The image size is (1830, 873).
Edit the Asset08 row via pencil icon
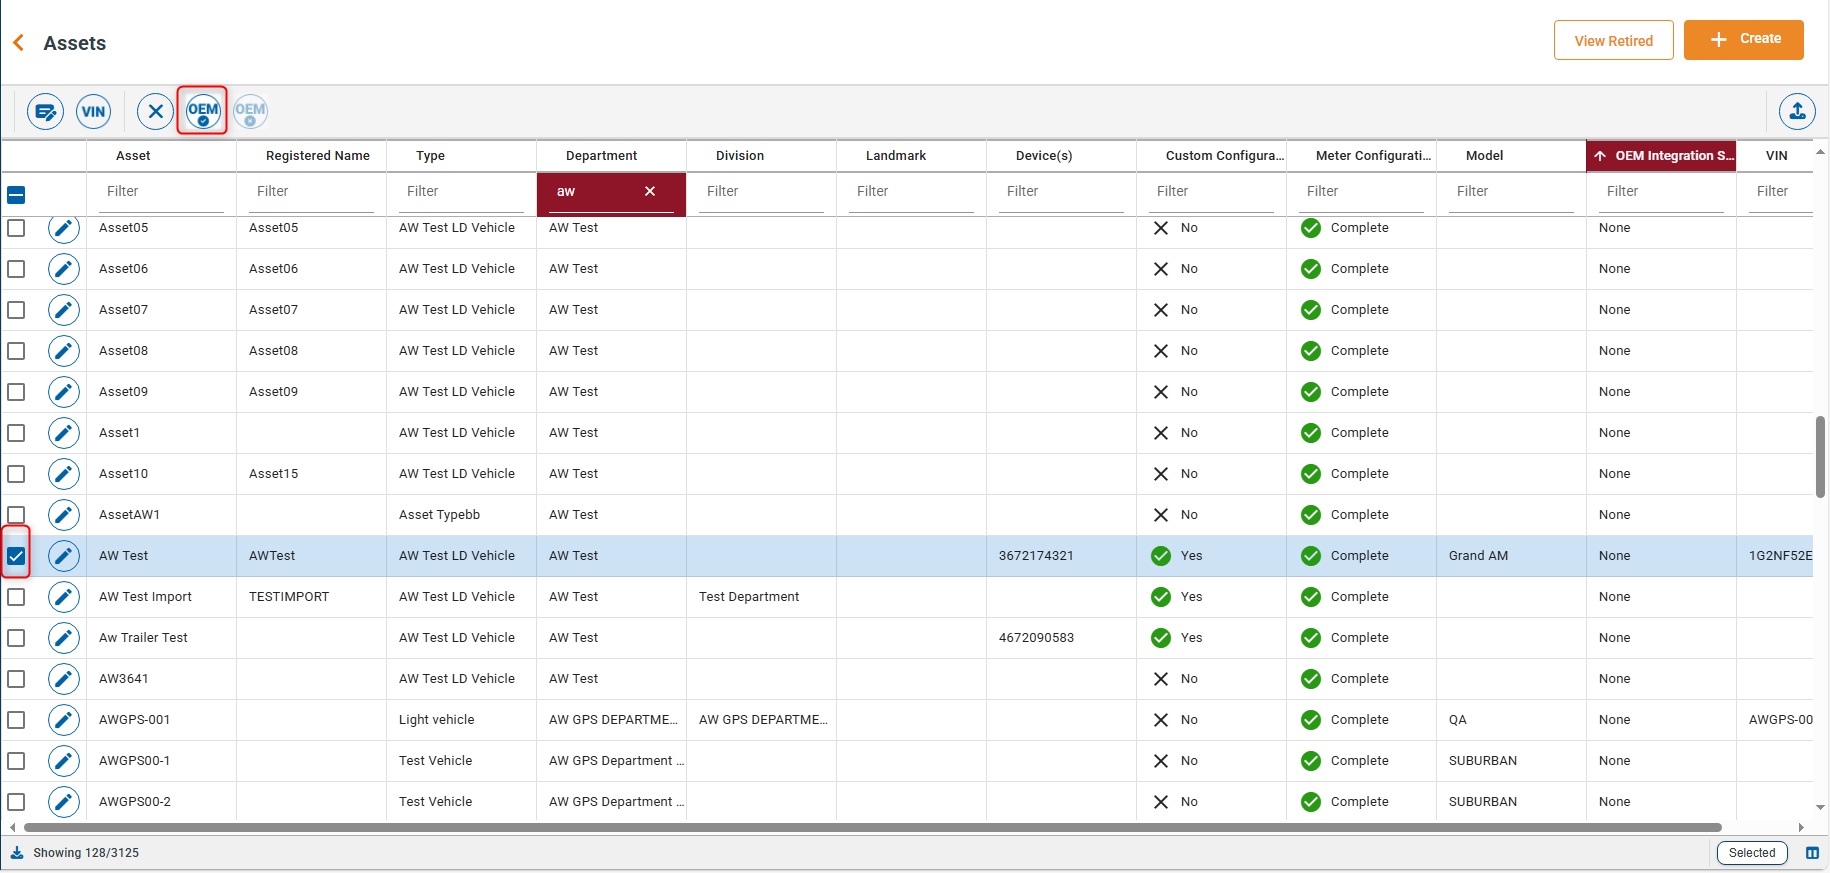(64, 351)
